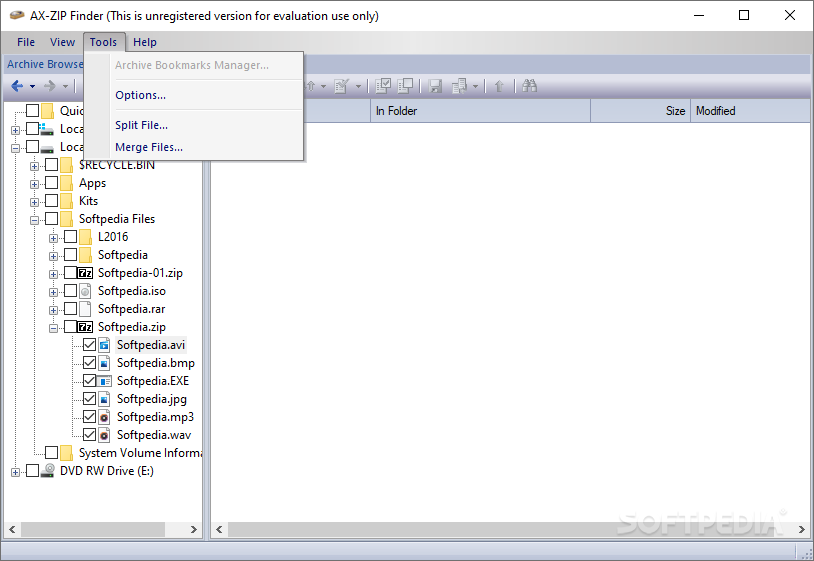814x561 pixels.
Task: Click left arrow of file list scrollbar
Action: pos(219,529)
